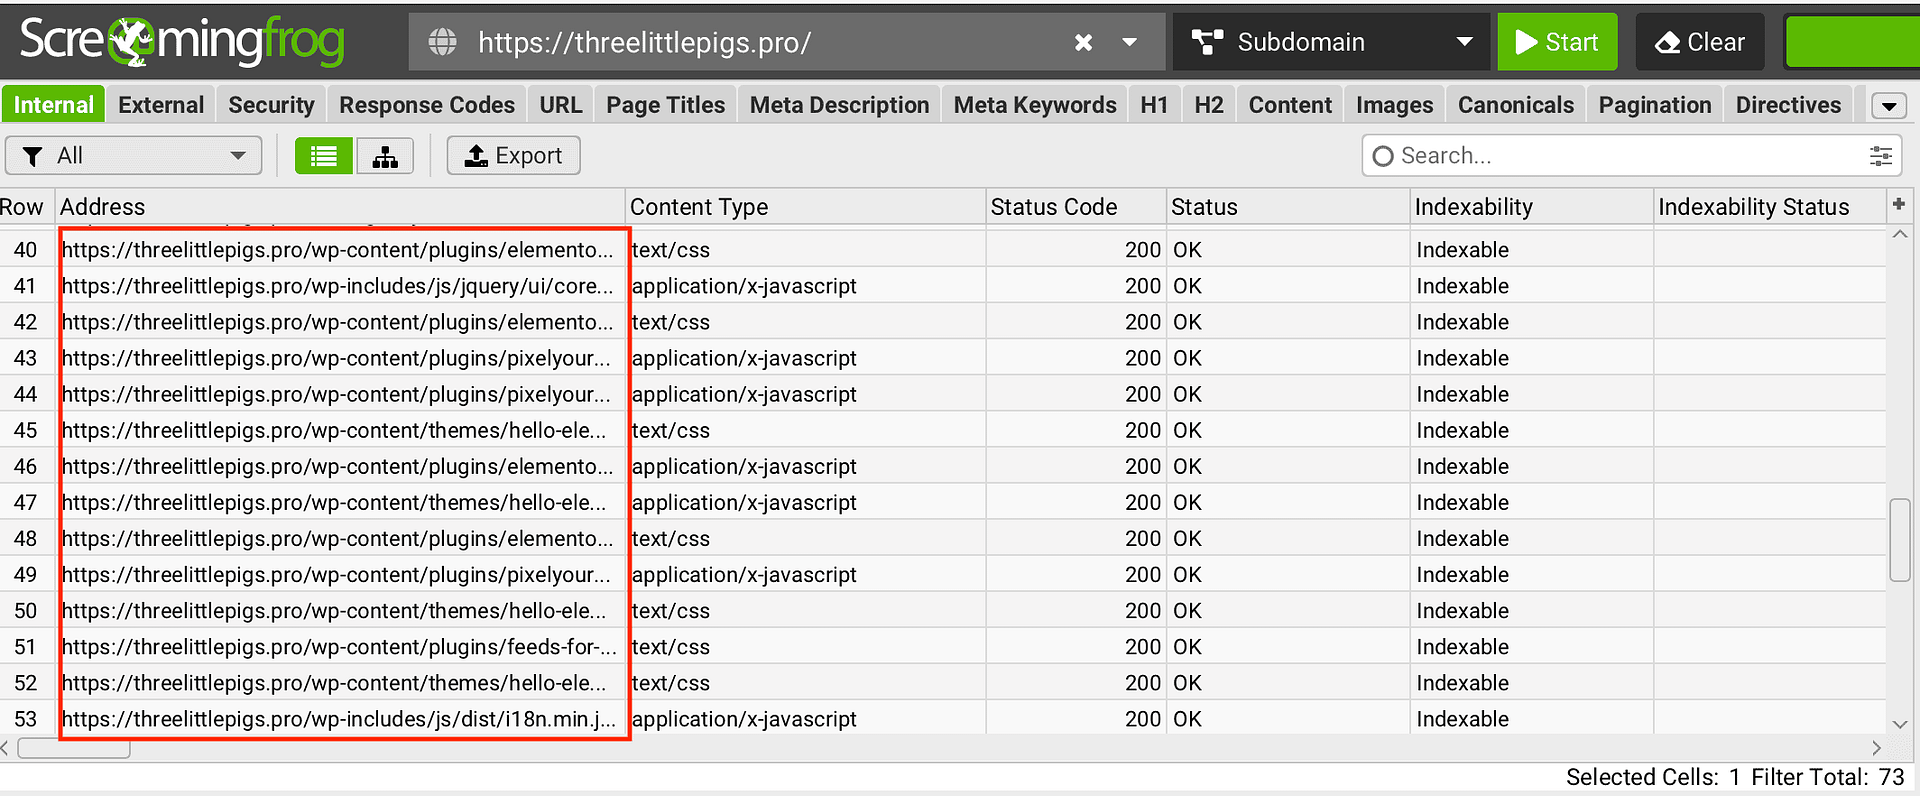Open the Subdomain mode dropdown
This screenshot has width=1920, height=796.
pyautogui.click(x=1330, y=42)
